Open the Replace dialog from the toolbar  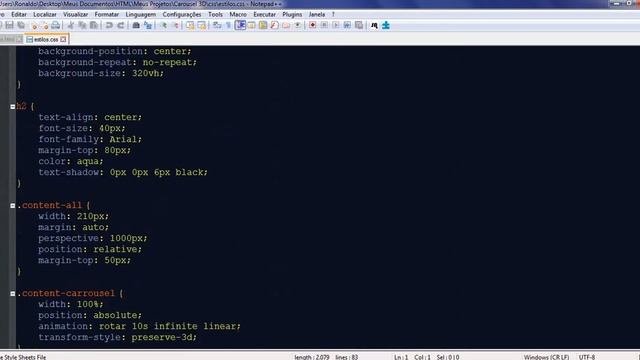(148, 25)
